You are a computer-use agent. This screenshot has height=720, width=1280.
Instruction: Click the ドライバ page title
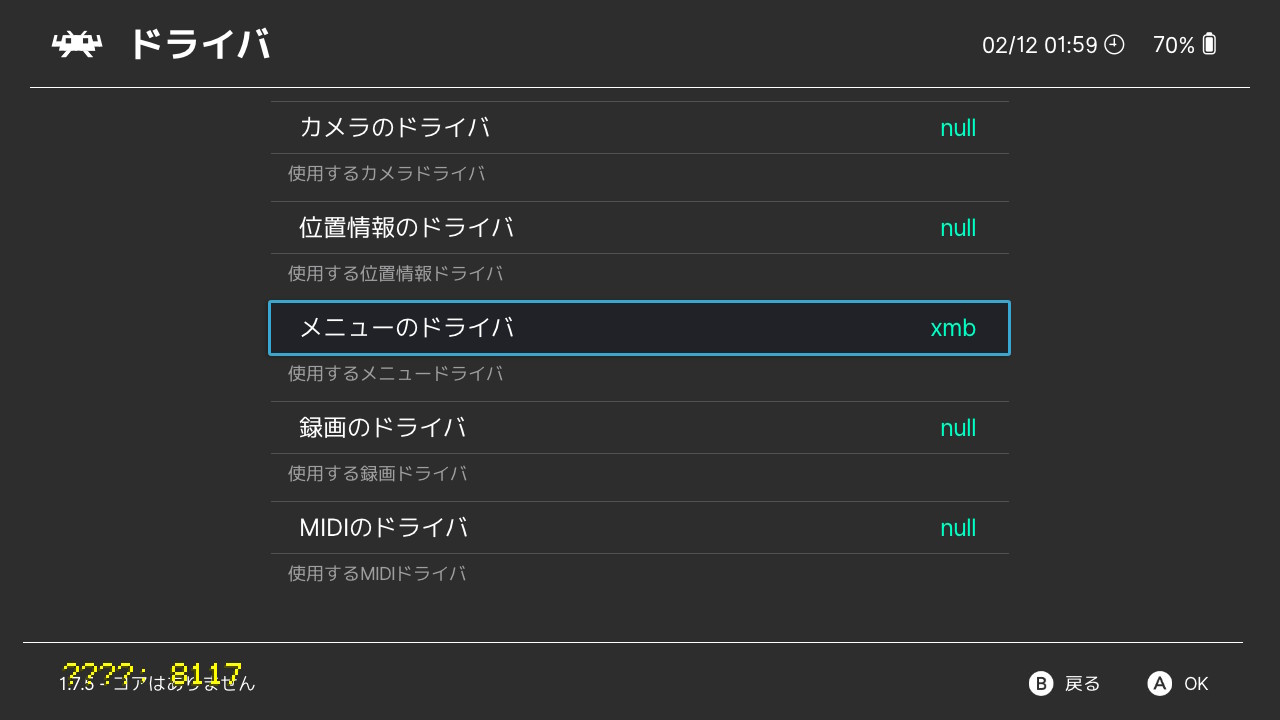click(200, 45)
